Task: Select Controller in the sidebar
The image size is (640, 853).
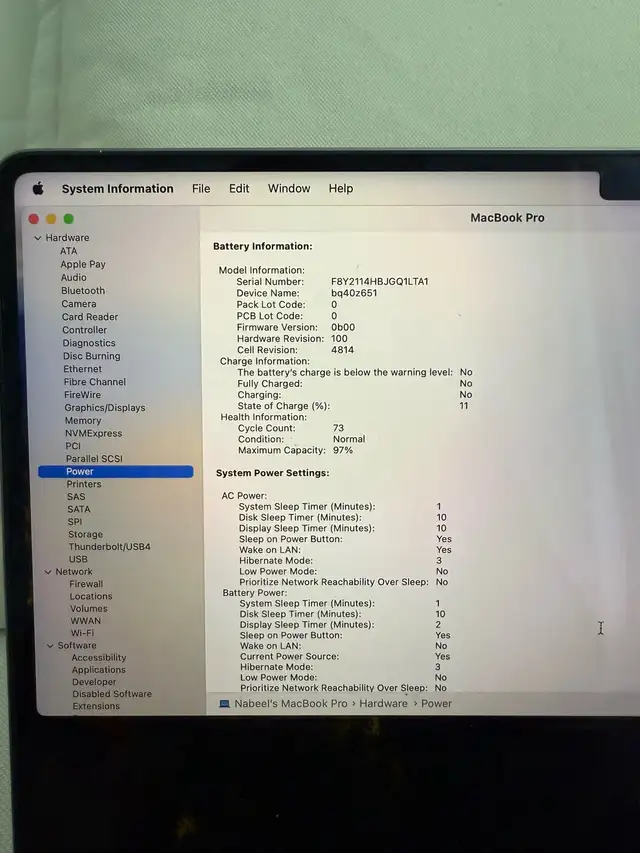Action: (84, 330)
